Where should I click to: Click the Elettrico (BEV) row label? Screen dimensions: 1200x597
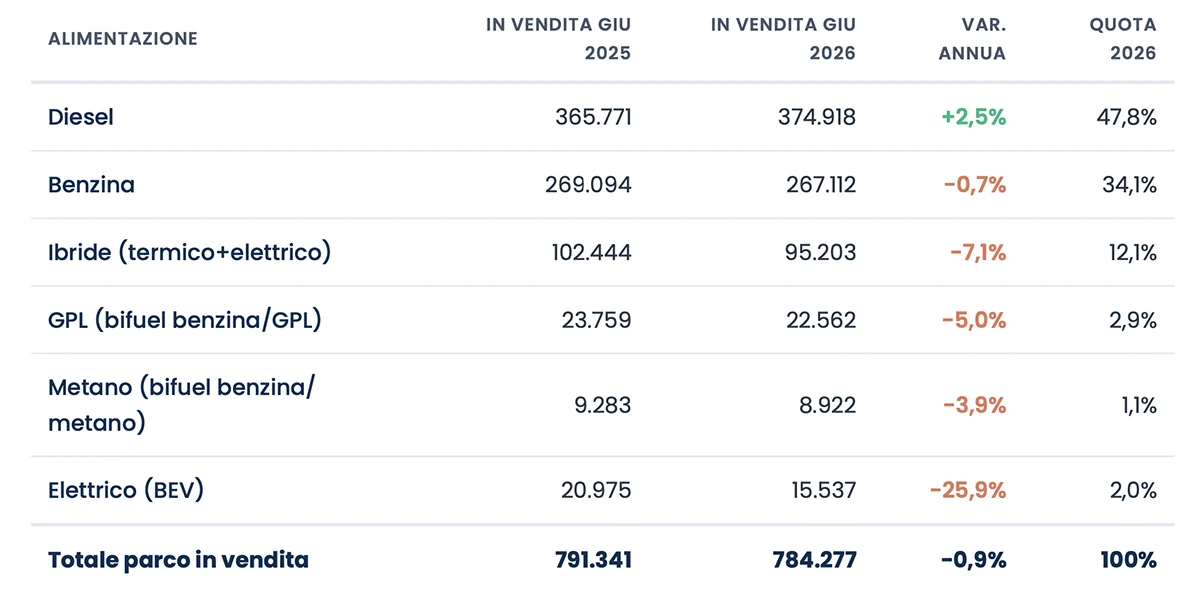click(x=126, y=490)
